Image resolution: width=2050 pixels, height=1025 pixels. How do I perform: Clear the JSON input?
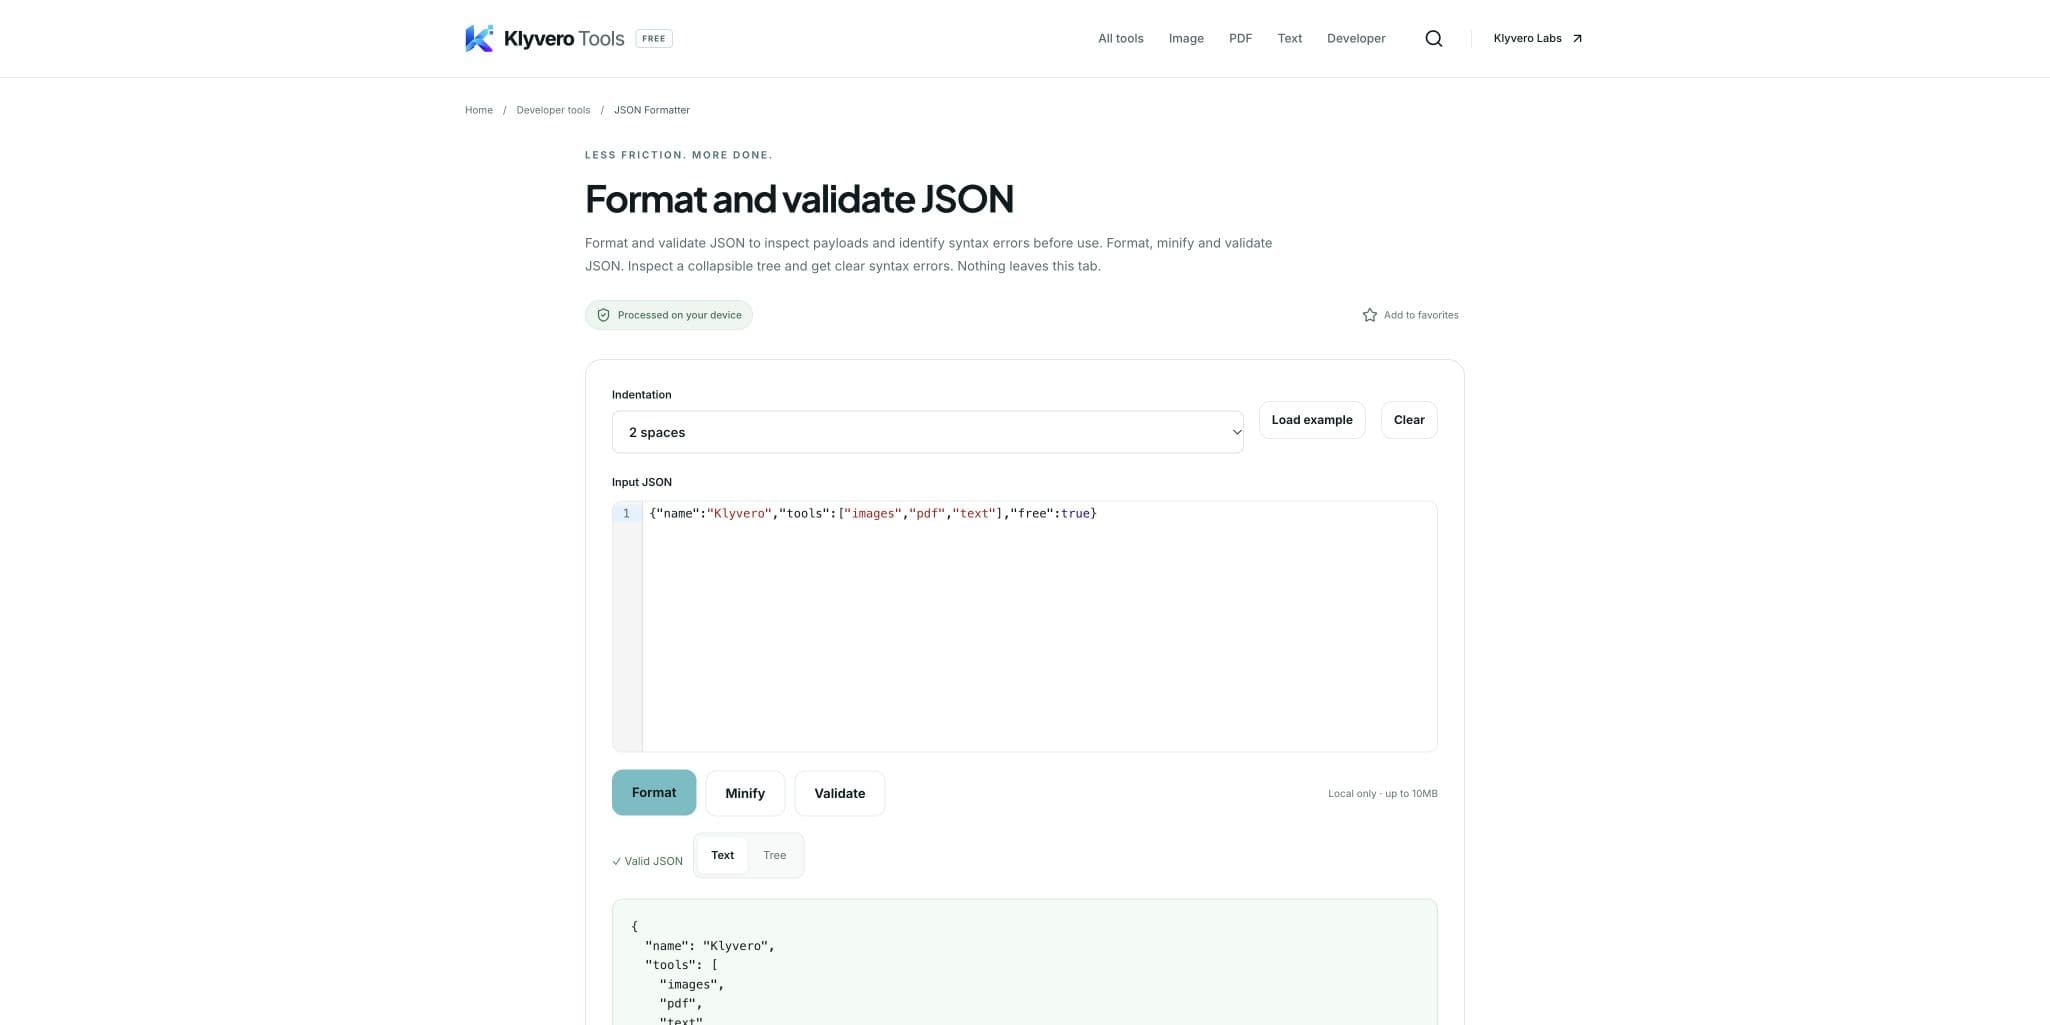[1409, 420]
